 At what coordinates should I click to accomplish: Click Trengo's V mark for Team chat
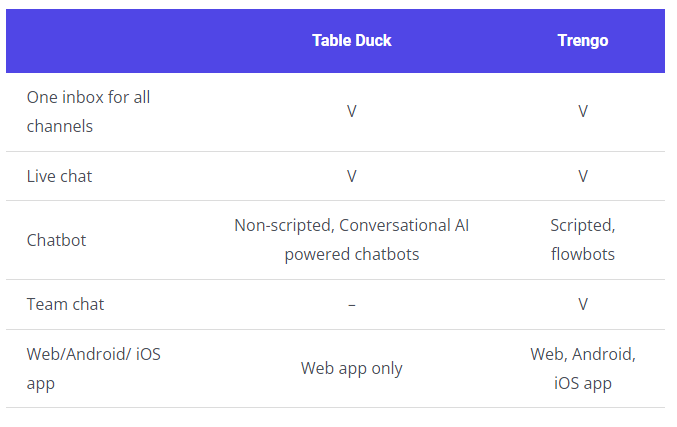(x=582, y=304)
